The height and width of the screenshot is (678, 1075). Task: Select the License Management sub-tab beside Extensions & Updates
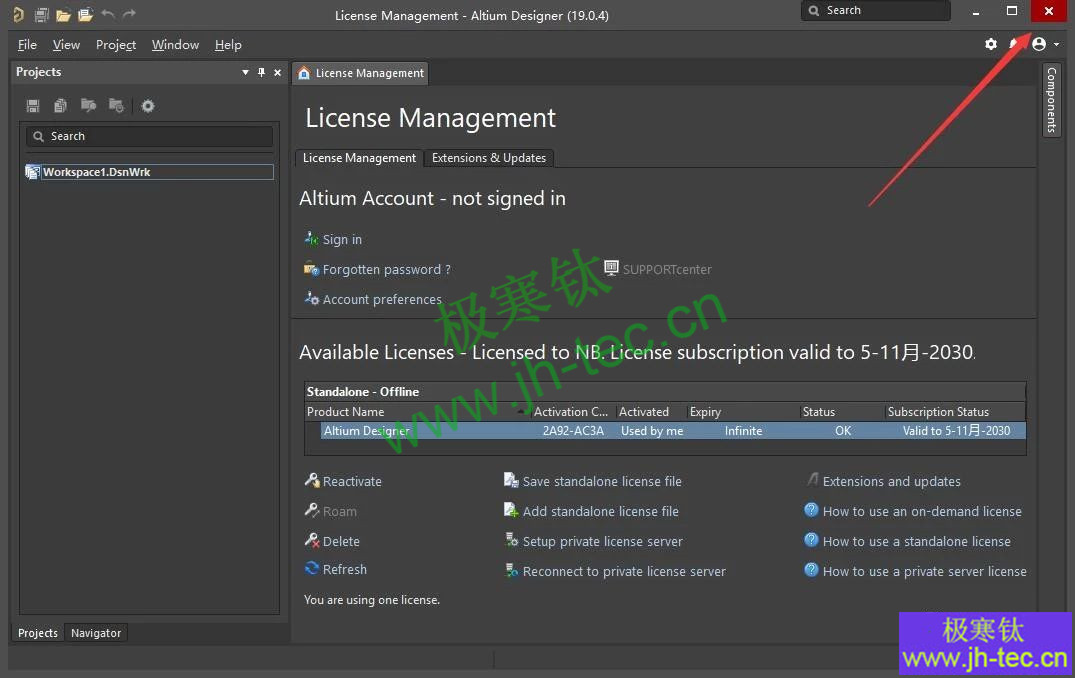[359, 158]
